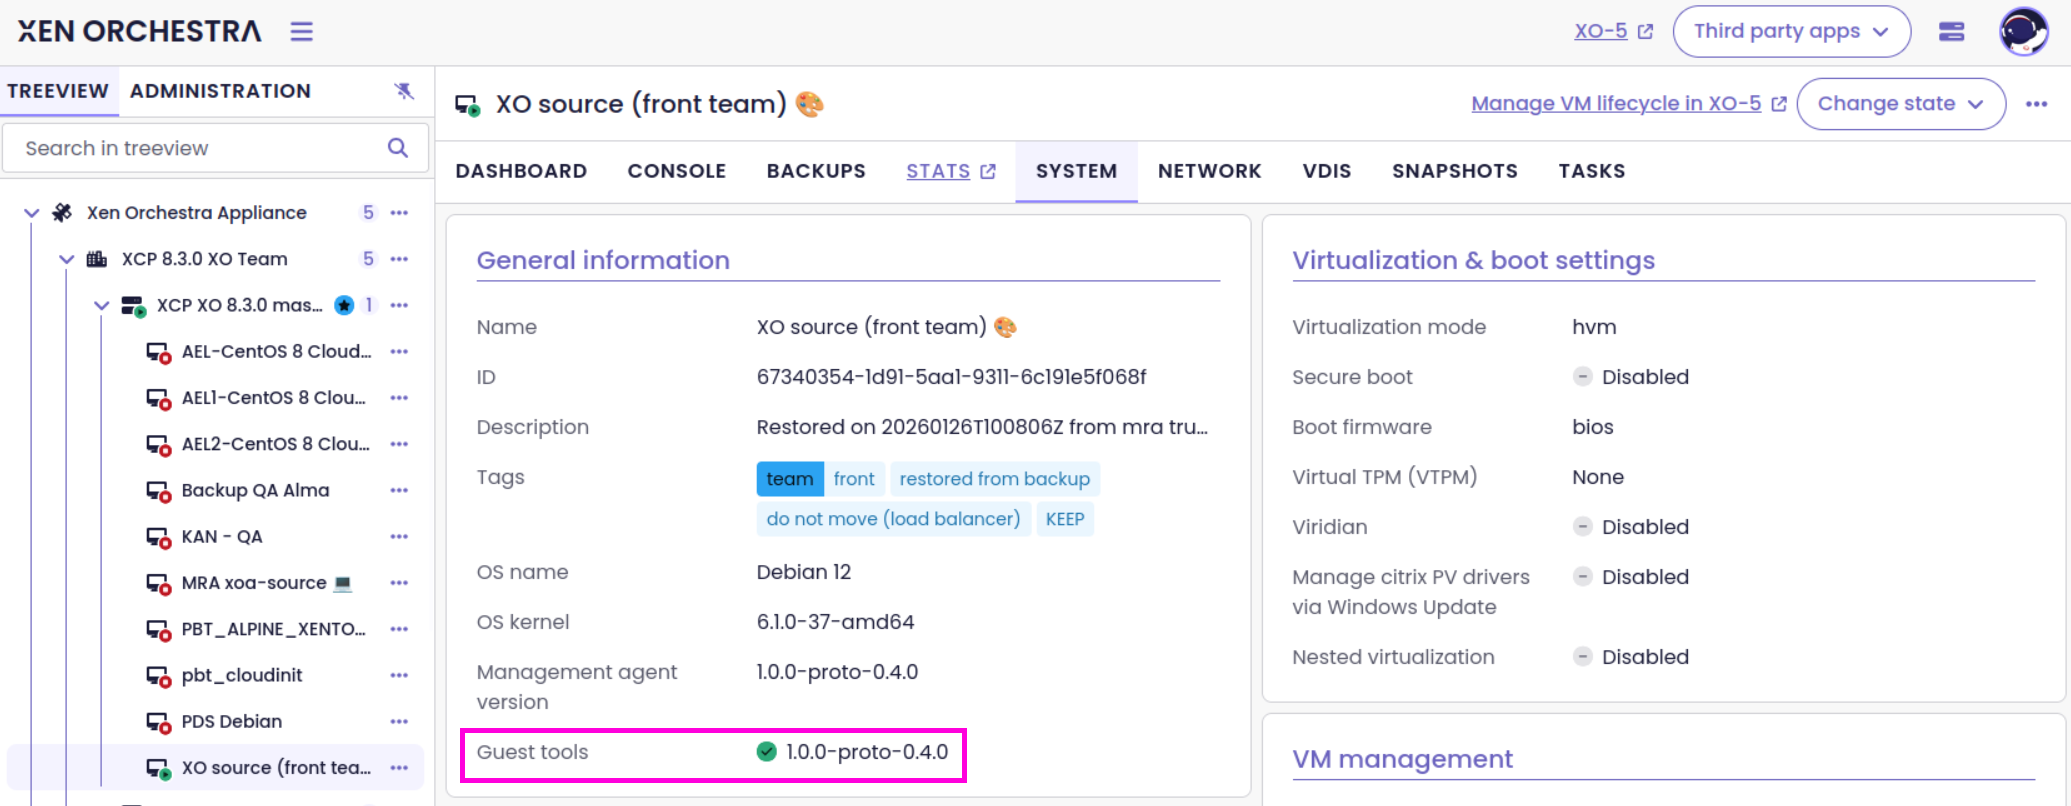This screenshot has width=2071, height=806.
Task: Open the hamburger sidebar menu icon
Action: (302, 32)
